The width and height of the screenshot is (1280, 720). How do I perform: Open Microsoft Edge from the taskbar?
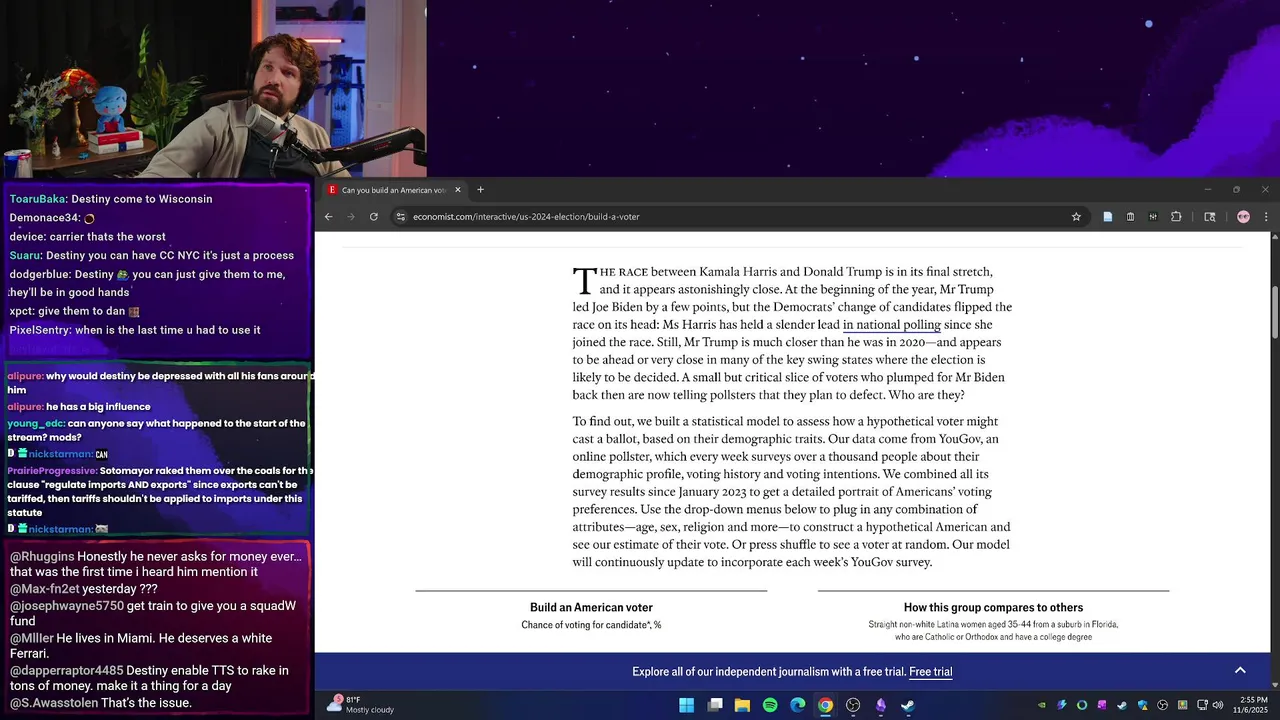pos(798,705)
